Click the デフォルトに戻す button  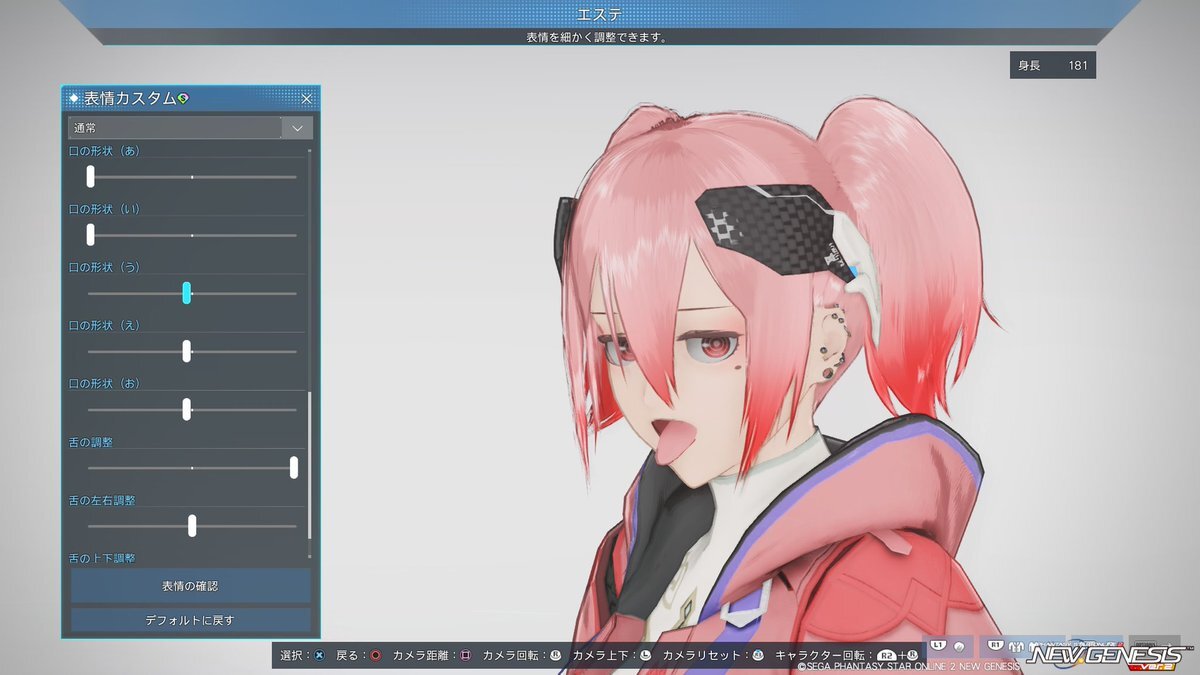pos(190,620)
